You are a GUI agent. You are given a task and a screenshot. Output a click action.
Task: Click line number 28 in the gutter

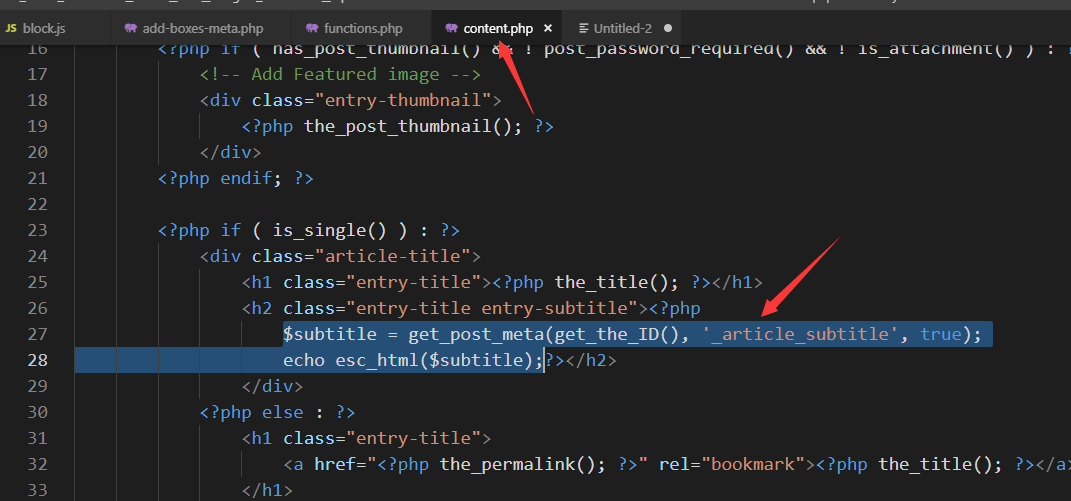[x=37, y=360]
